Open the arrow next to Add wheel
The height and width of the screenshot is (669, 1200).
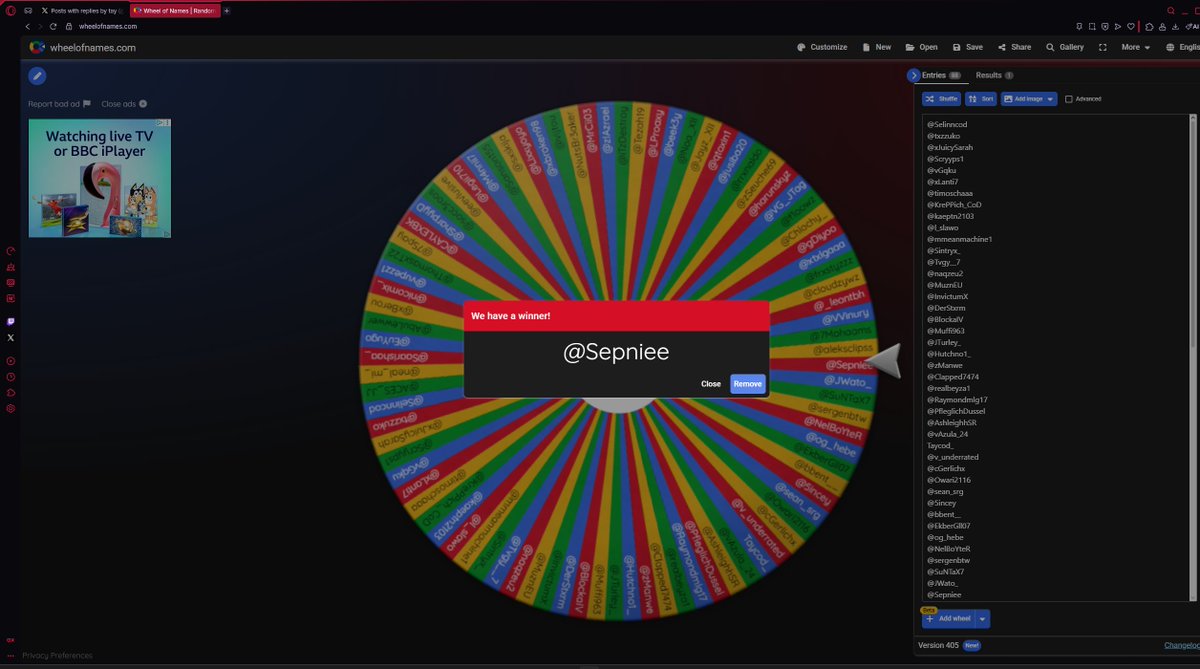(x=983, y=619)
